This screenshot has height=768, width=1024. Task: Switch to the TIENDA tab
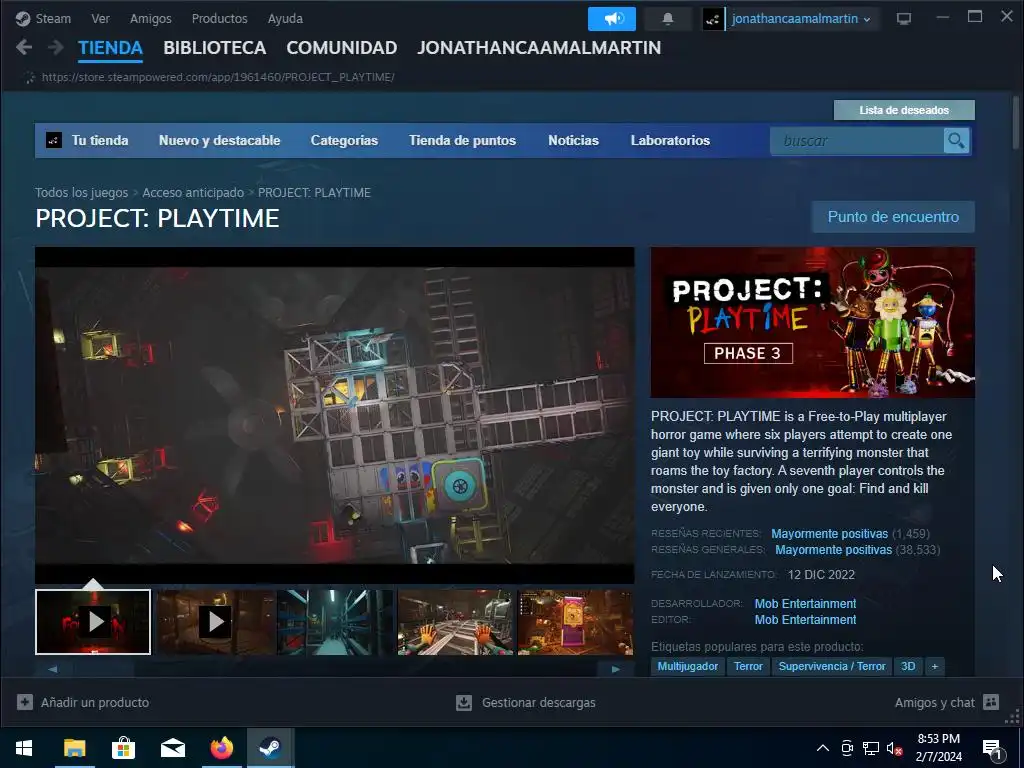(x=110, y=48)
